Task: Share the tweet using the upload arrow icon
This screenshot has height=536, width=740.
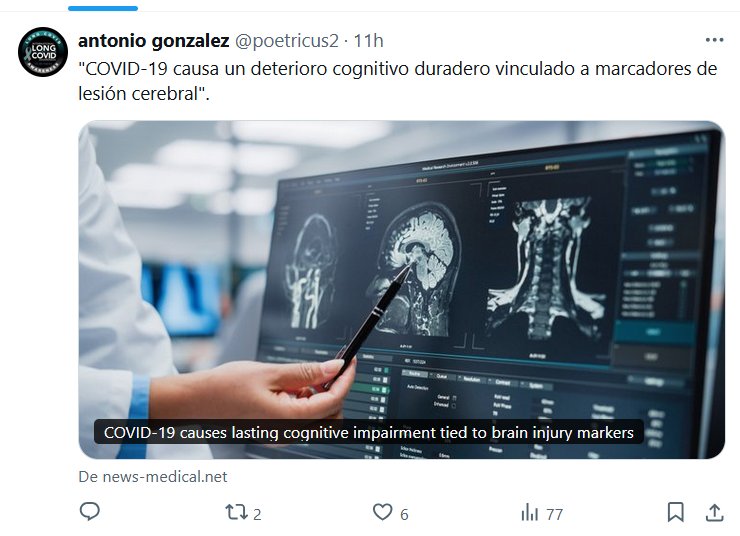Action: pyautogui.click(x=715, y=512)
